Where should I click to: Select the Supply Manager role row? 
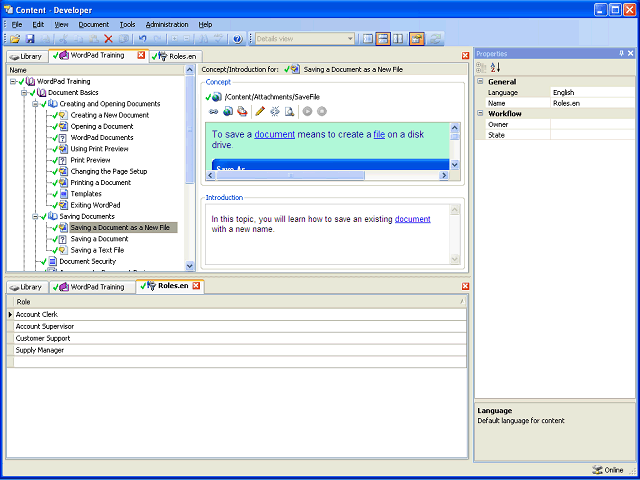tap(240, 350)
